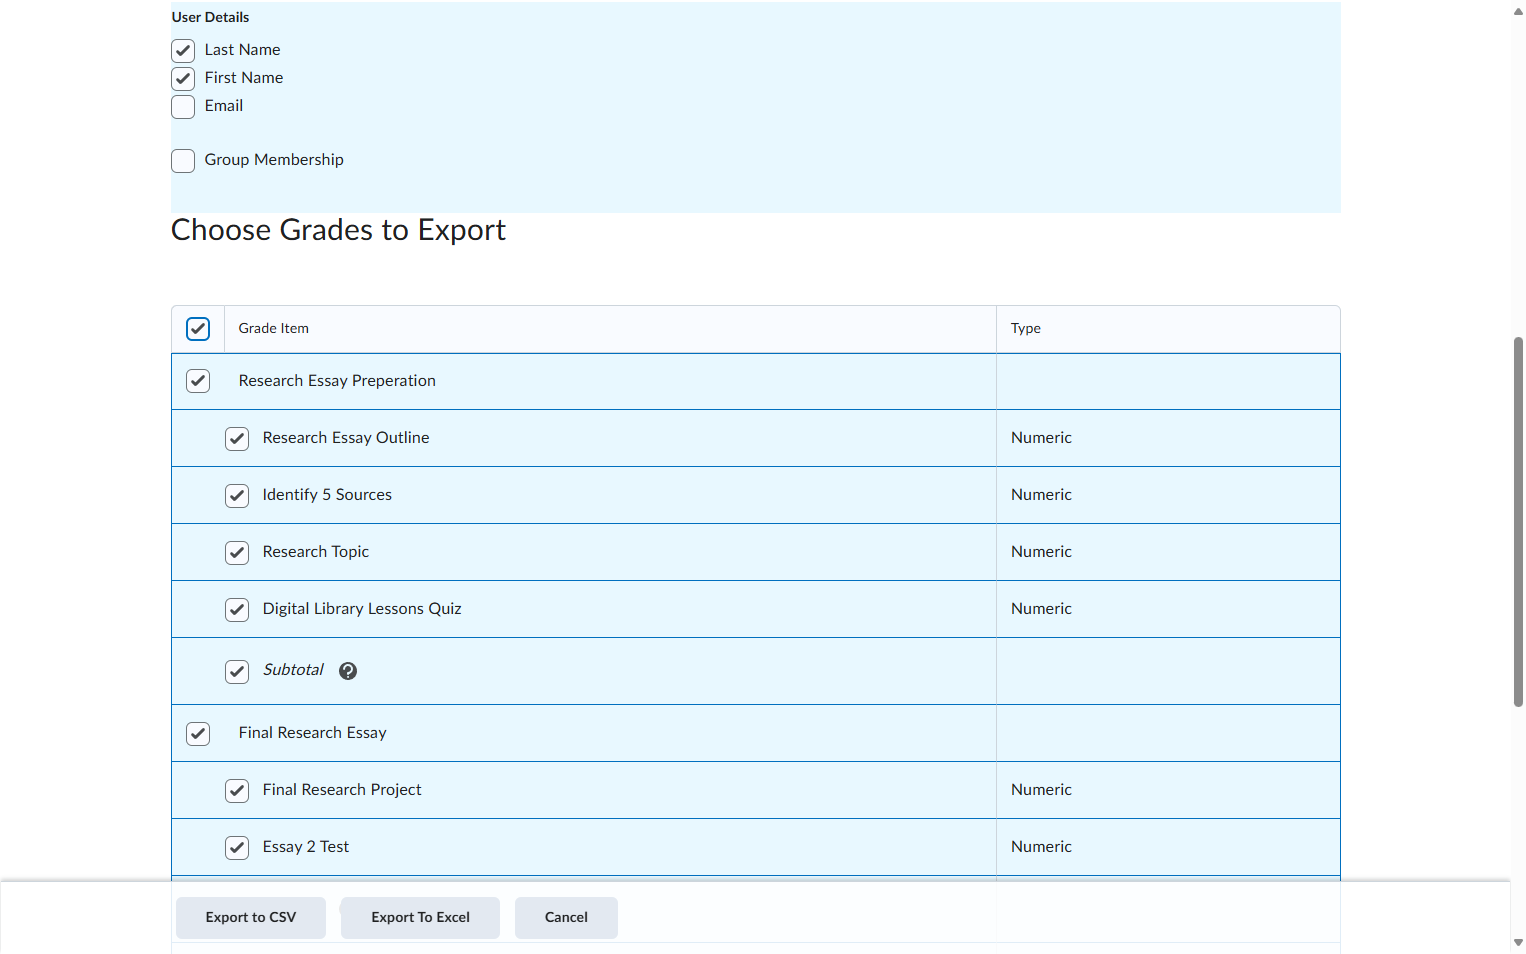Viewport: 1526px width, 954px height.
Task: Cancel the grade export
Action: pyautogui.click(x=566, y=917)
